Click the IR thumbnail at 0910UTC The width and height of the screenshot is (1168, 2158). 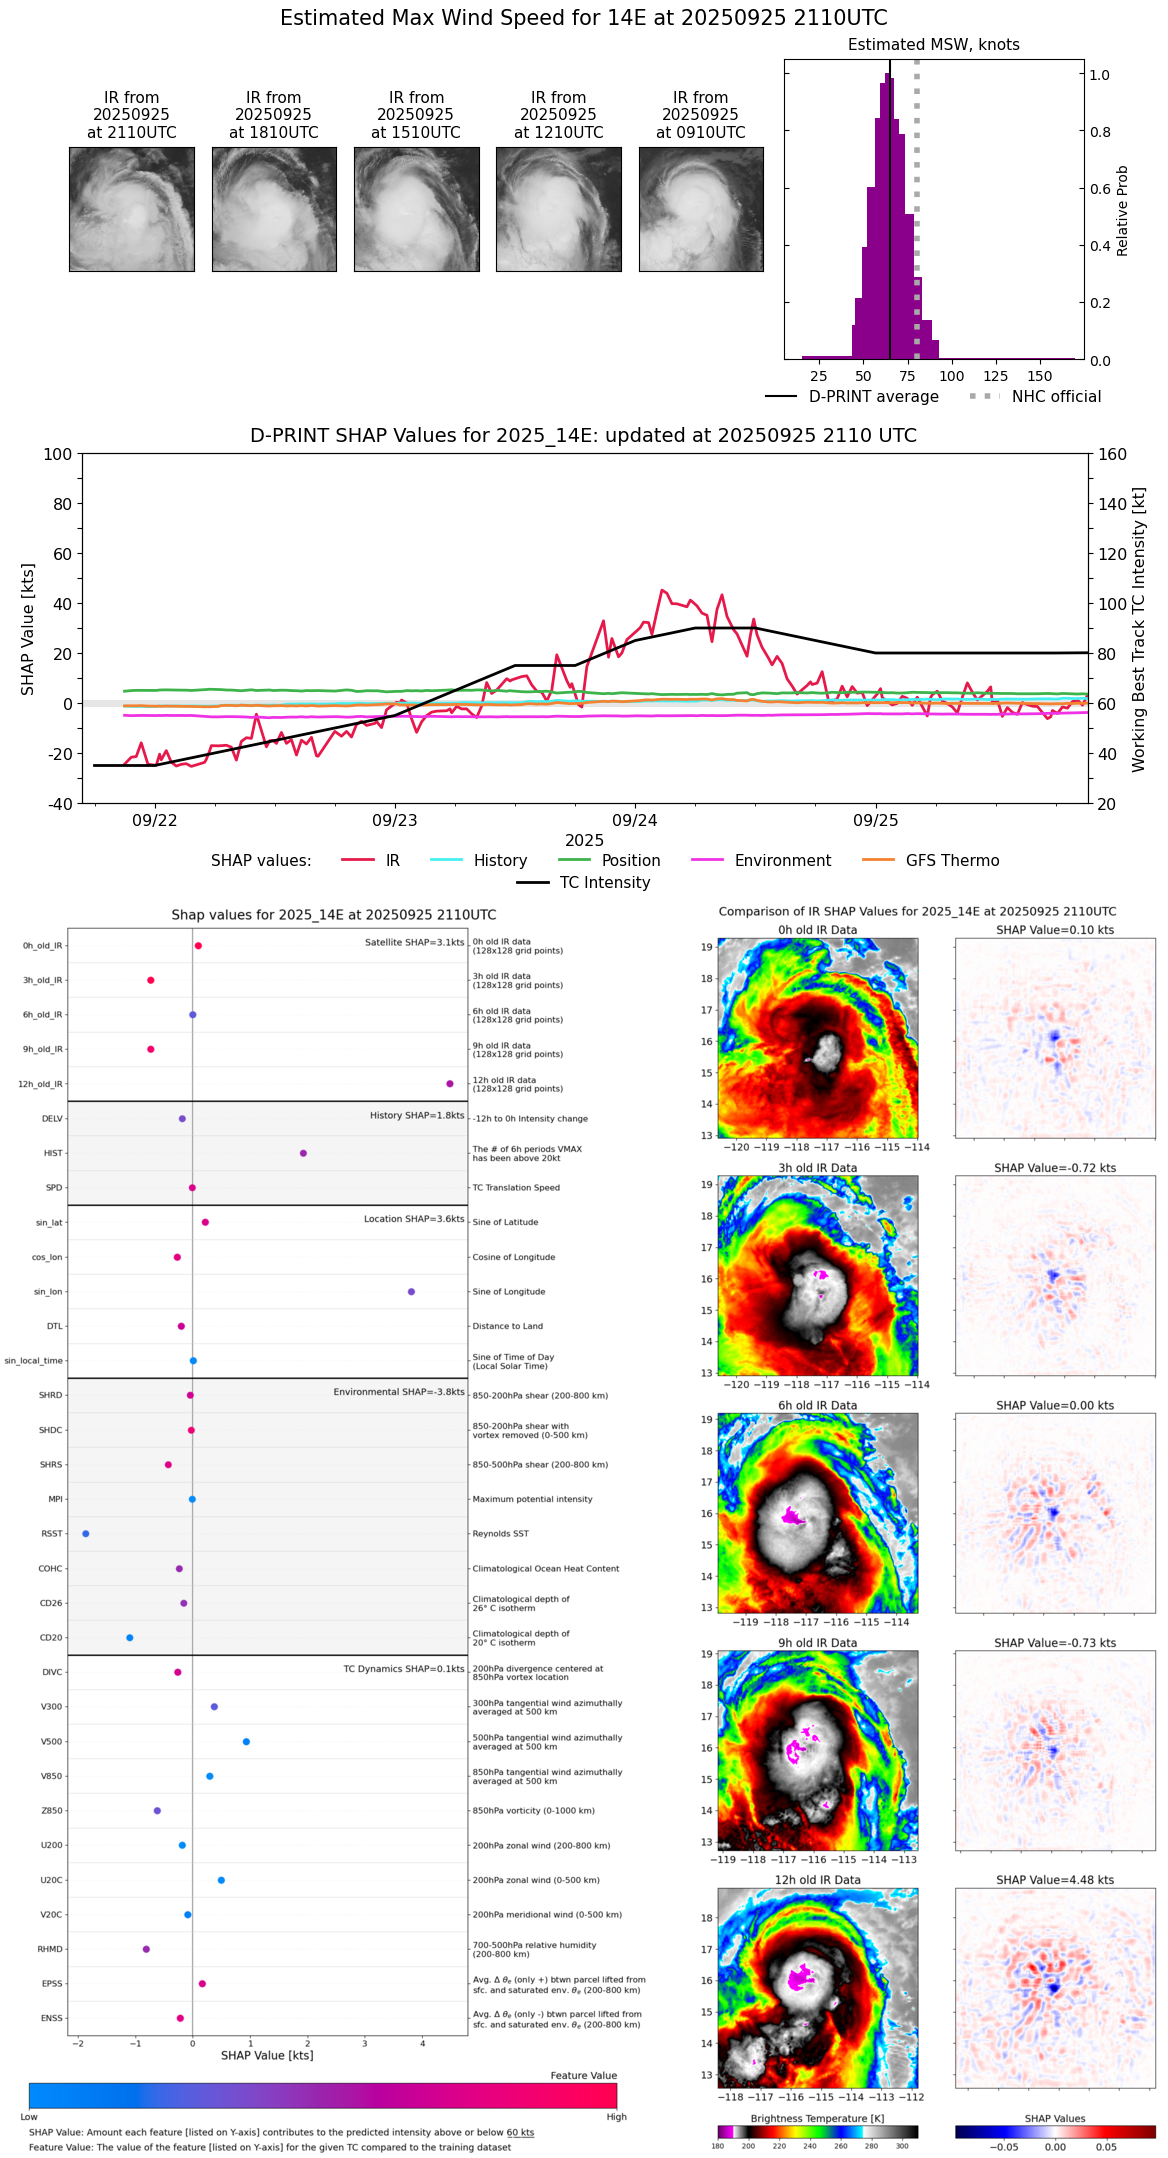701,209
